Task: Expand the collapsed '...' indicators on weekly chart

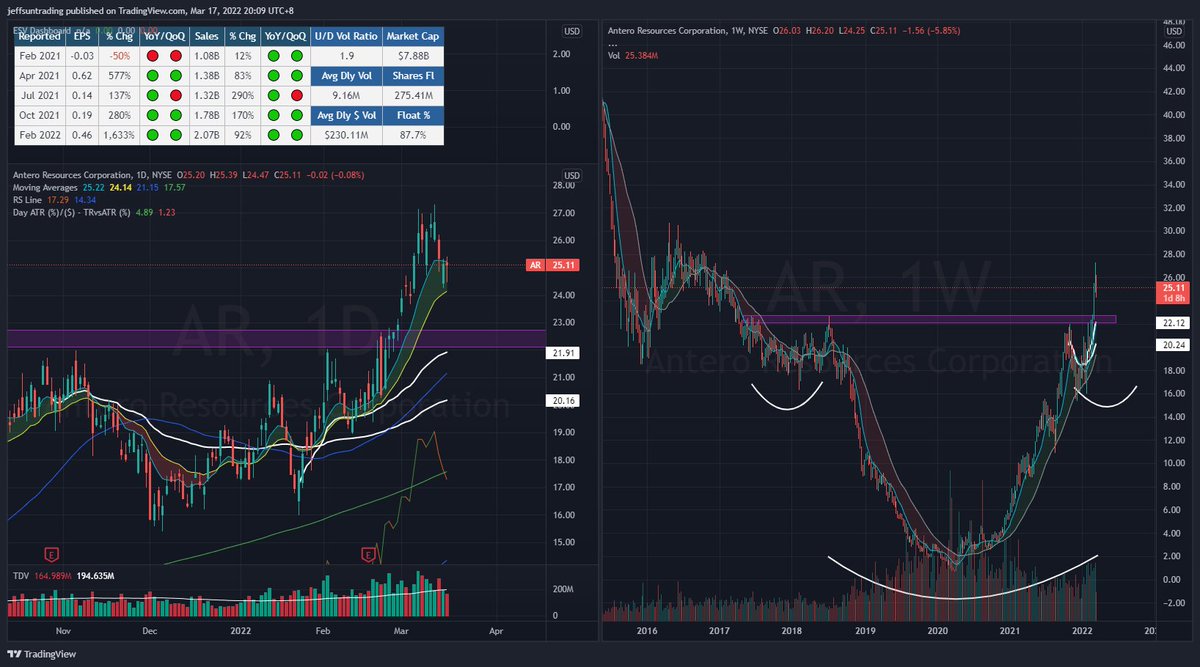Action: pos(614,43)
